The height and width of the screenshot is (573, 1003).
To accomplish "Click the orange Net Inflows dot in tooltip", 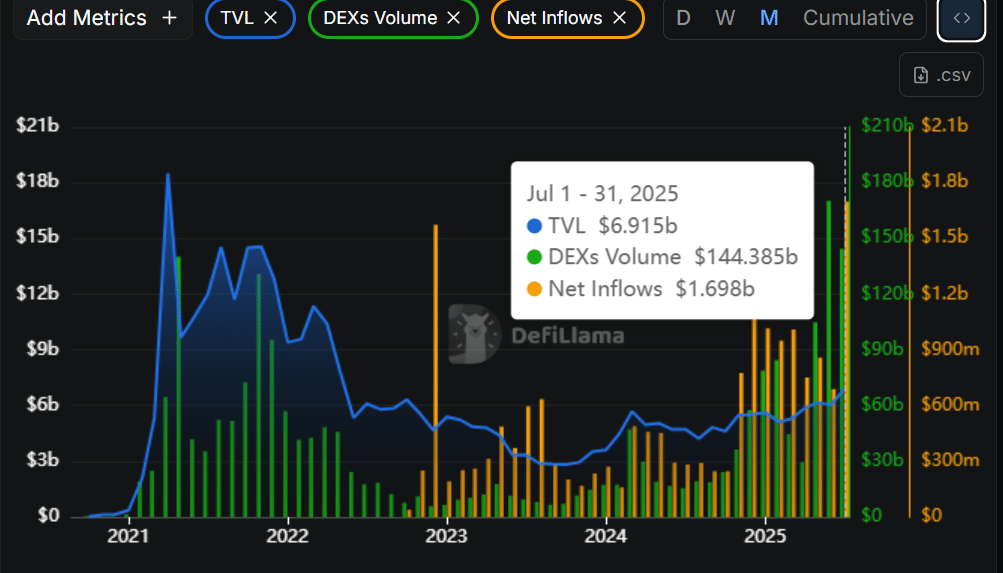I will [534, 289].
